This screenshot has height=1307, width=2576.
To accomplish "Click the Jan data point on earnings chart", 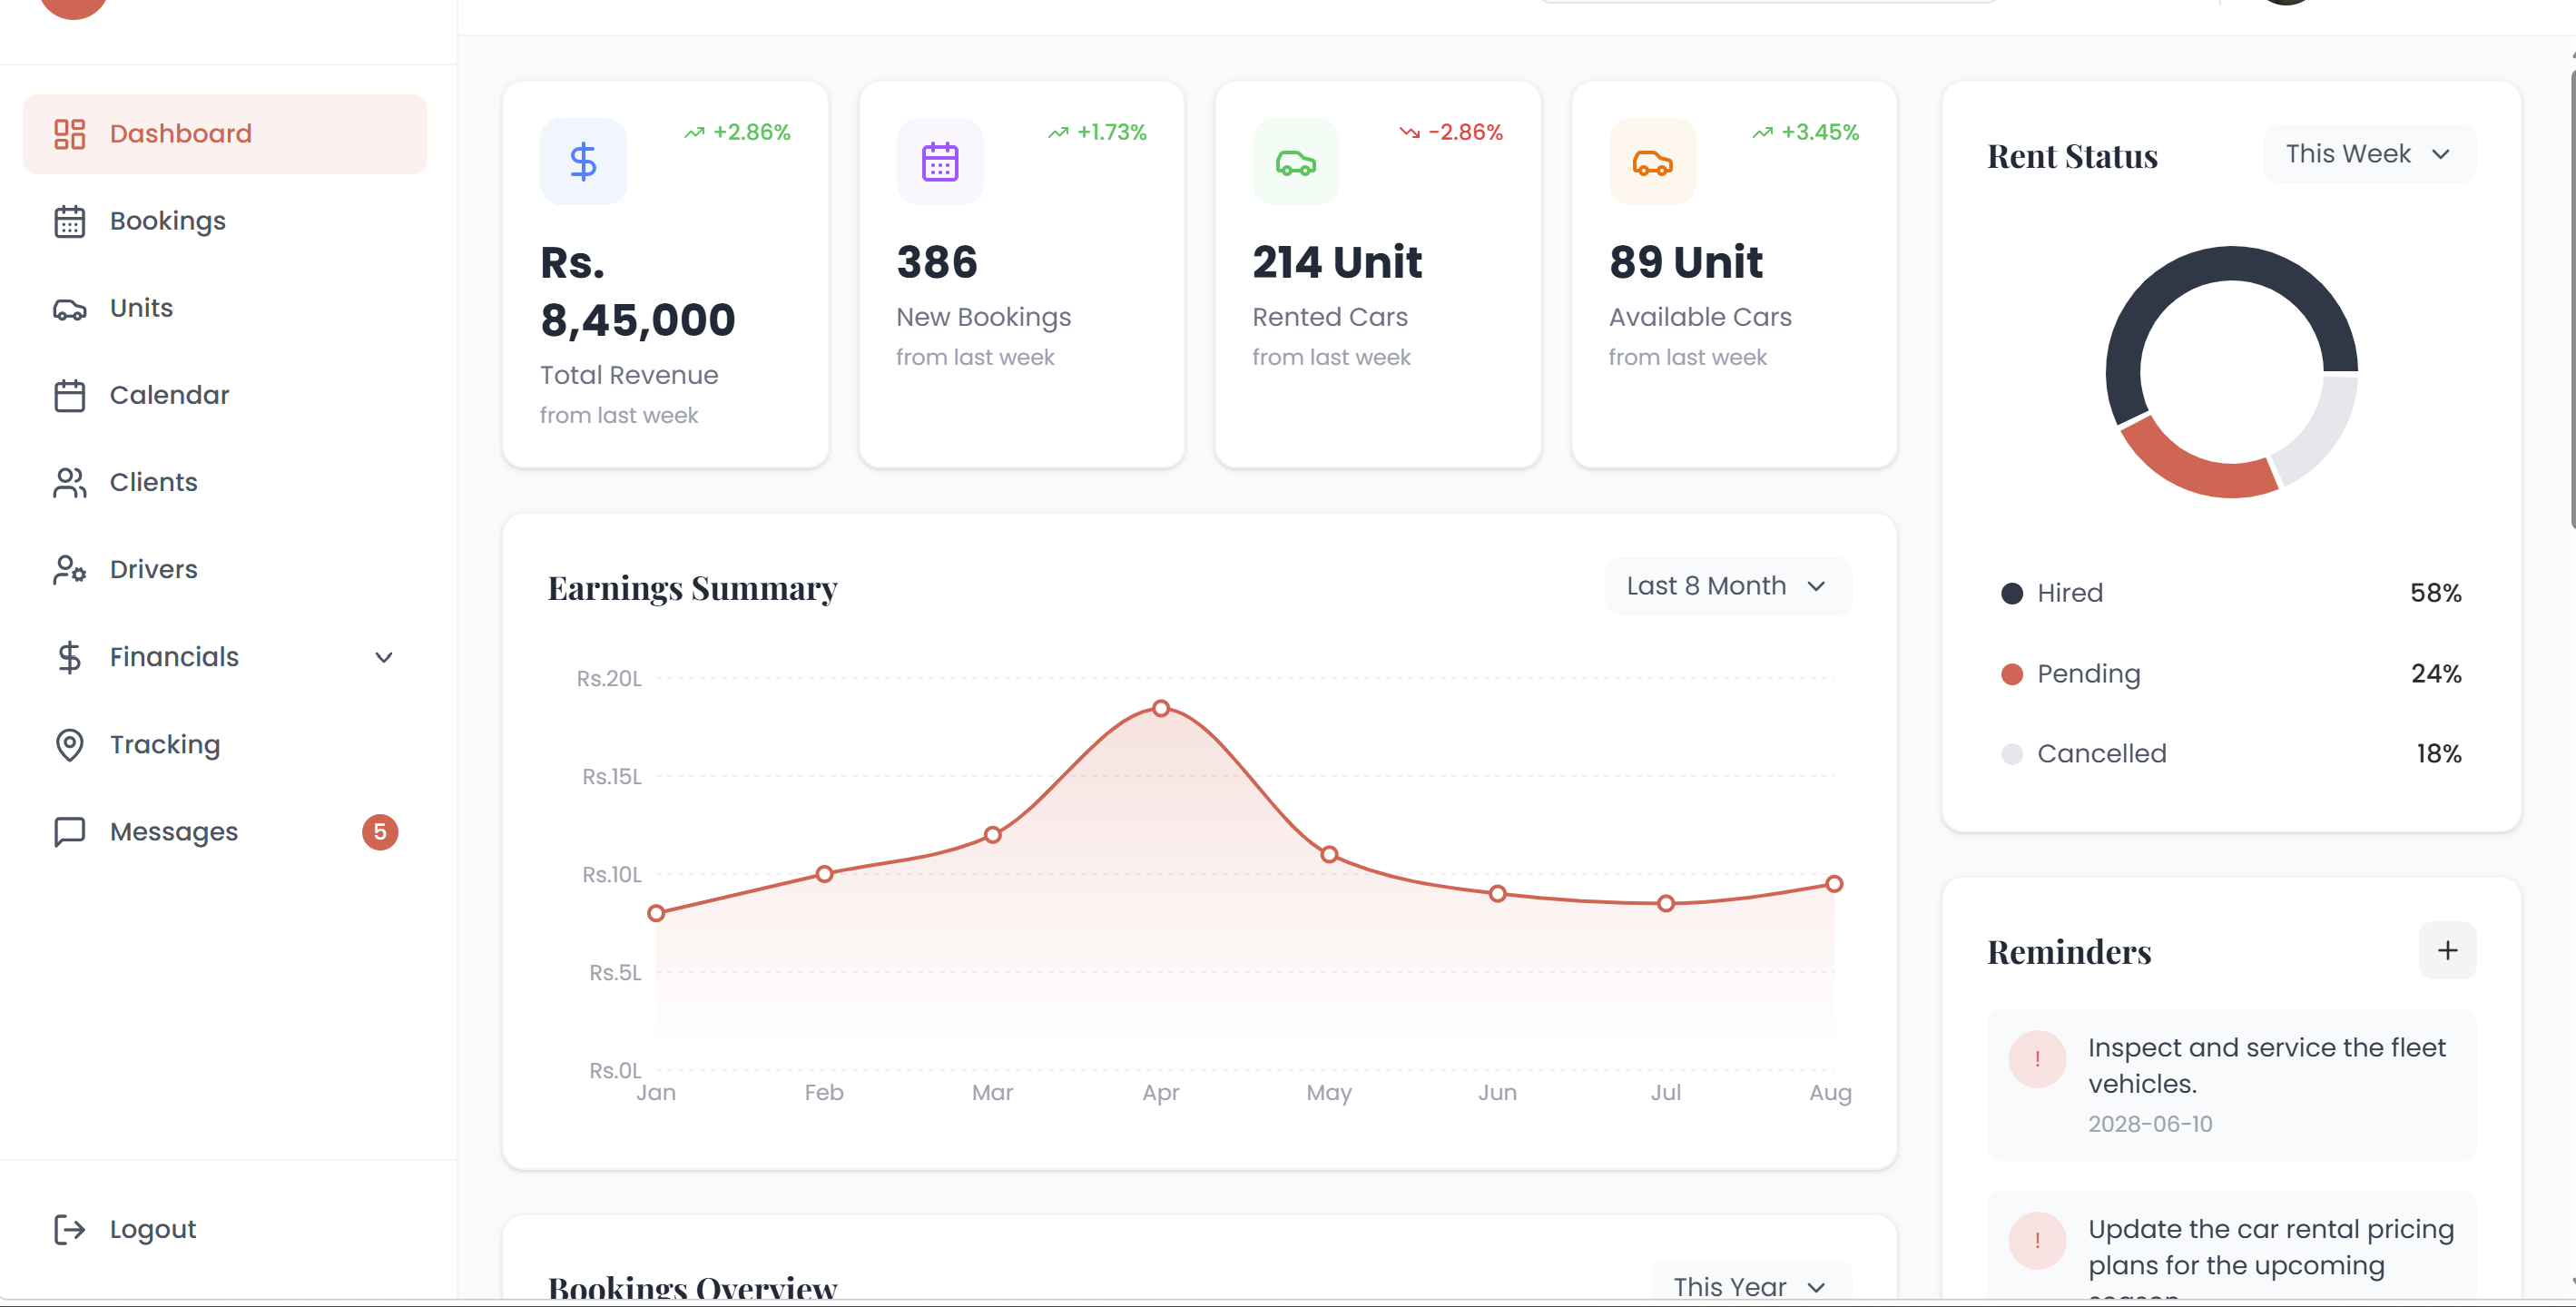I will tap(656, 914).
